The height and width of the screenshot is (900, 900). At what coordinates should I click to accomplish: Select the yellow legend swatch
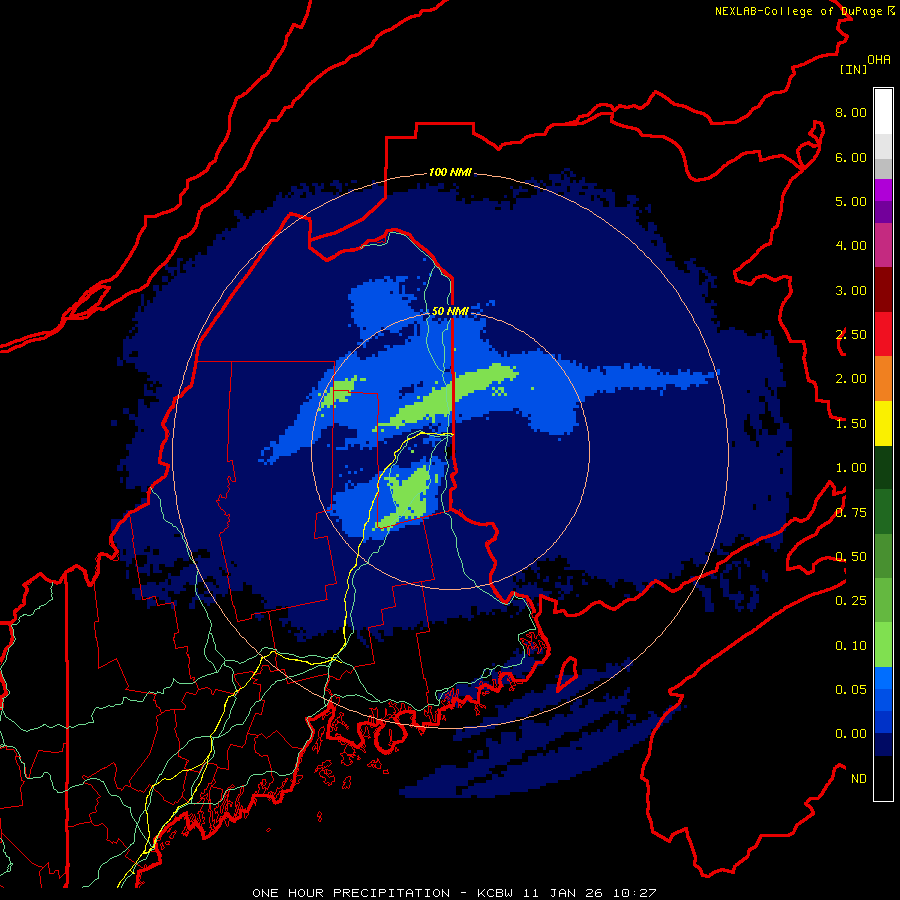(883, 423)
